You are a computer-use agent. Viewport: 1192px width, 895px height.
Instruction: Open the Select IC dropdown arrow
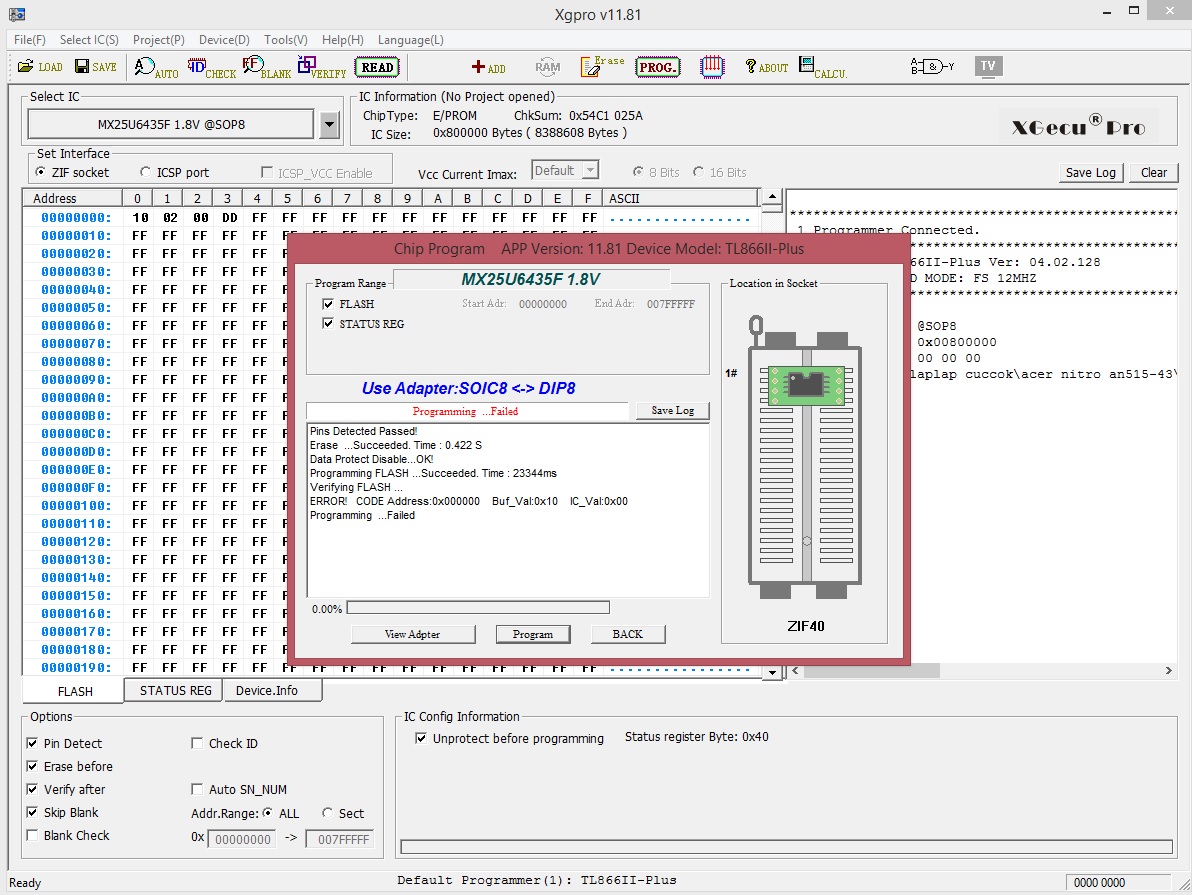(329, 125)
